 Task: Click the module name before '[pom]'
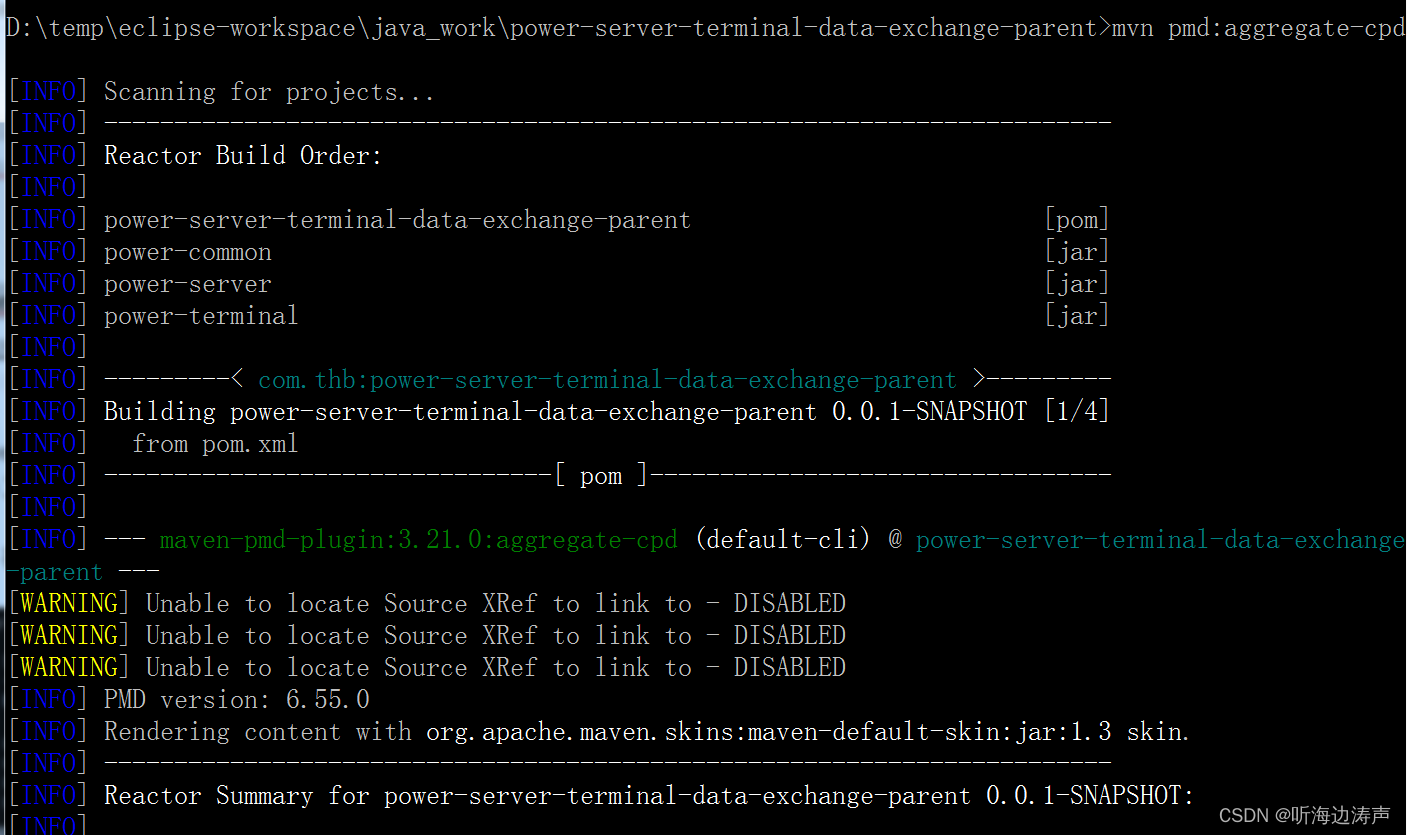coord(397,220)
